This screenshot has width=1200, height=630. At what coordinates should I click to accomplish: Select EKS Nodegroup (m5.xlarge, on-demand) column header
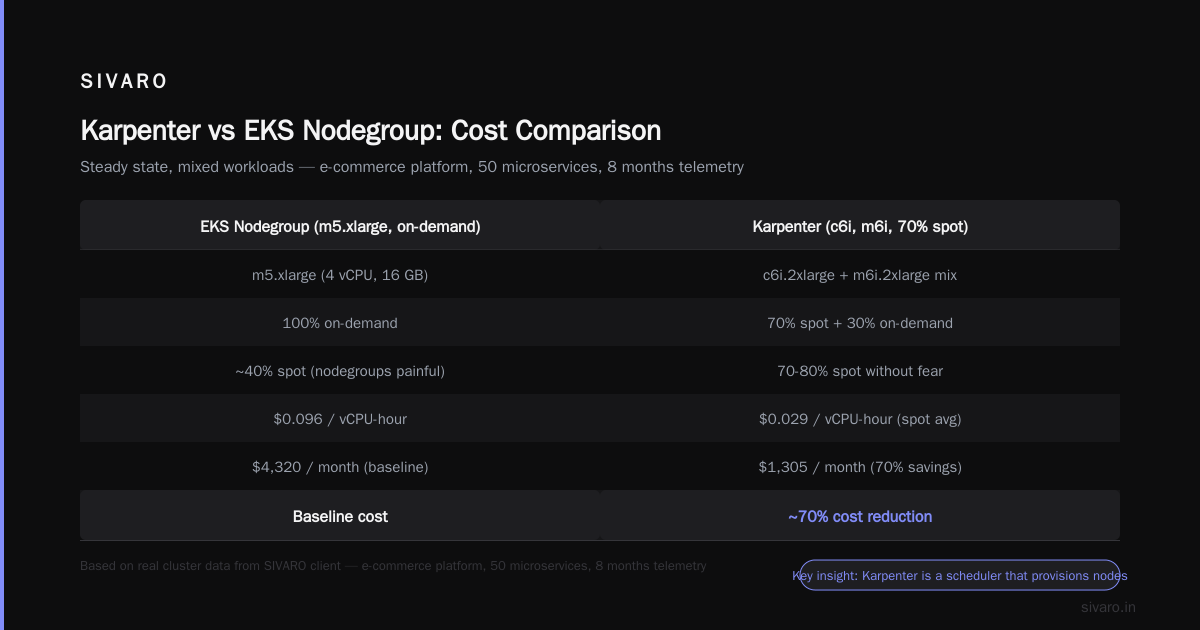pos(340,227)
